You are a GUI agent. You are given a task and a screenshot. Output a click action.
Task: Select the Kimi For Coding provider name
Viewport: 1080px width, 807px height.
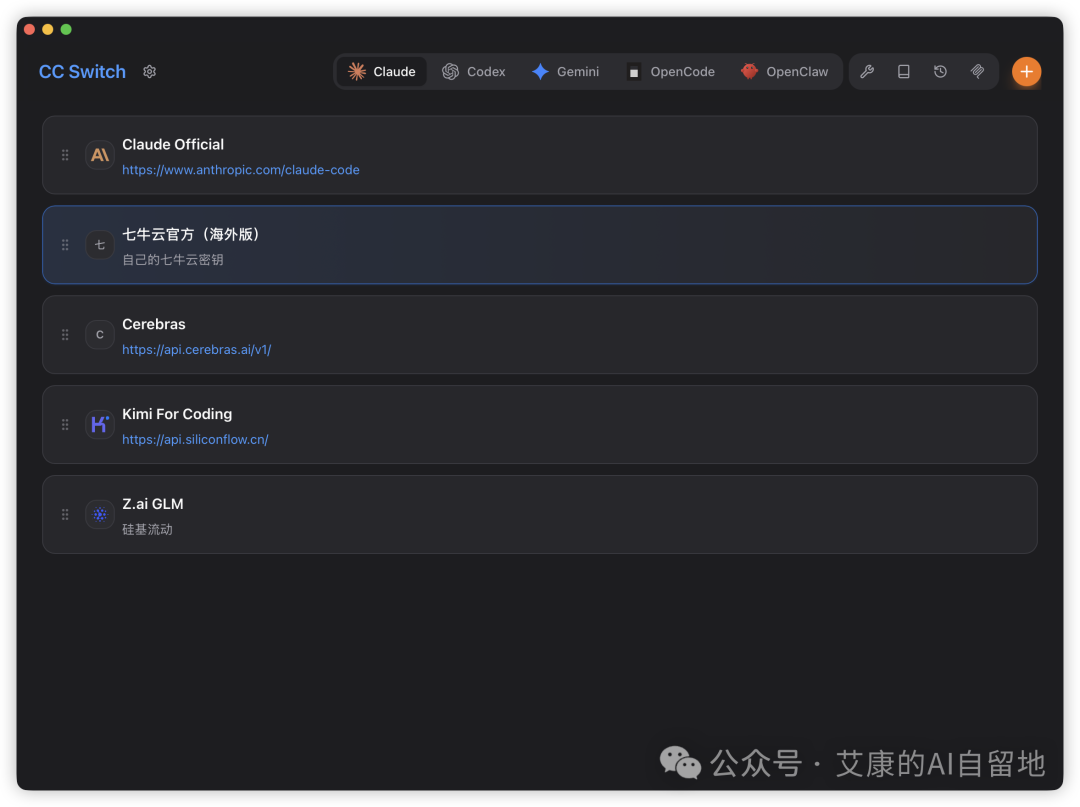[x=177, y=414]
